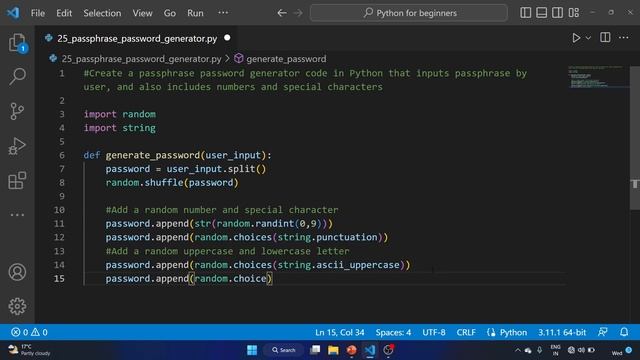
Task: Change the CRLF line ending setting
Action: [466, 332]
